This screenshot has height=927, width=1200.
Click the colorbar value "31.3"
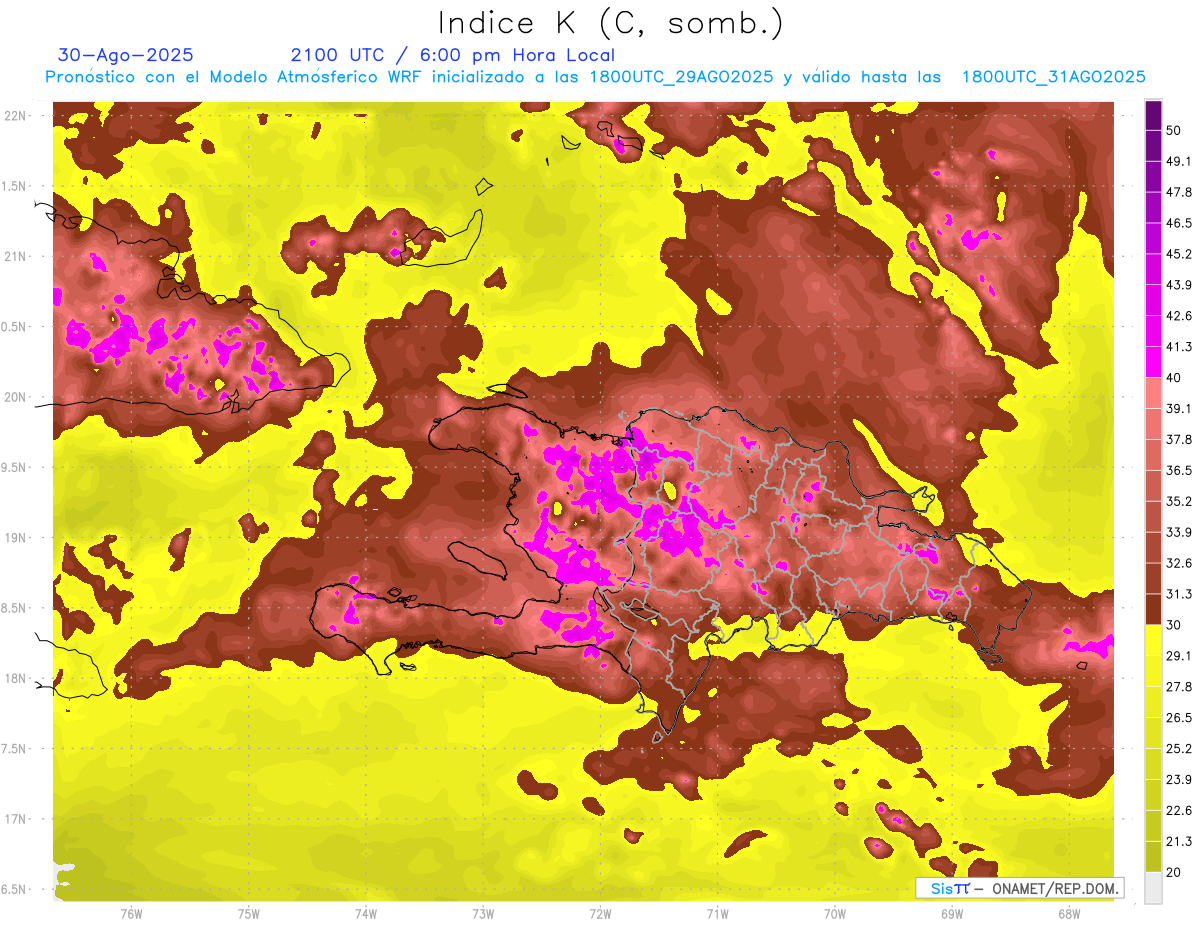click(1179, 594)
